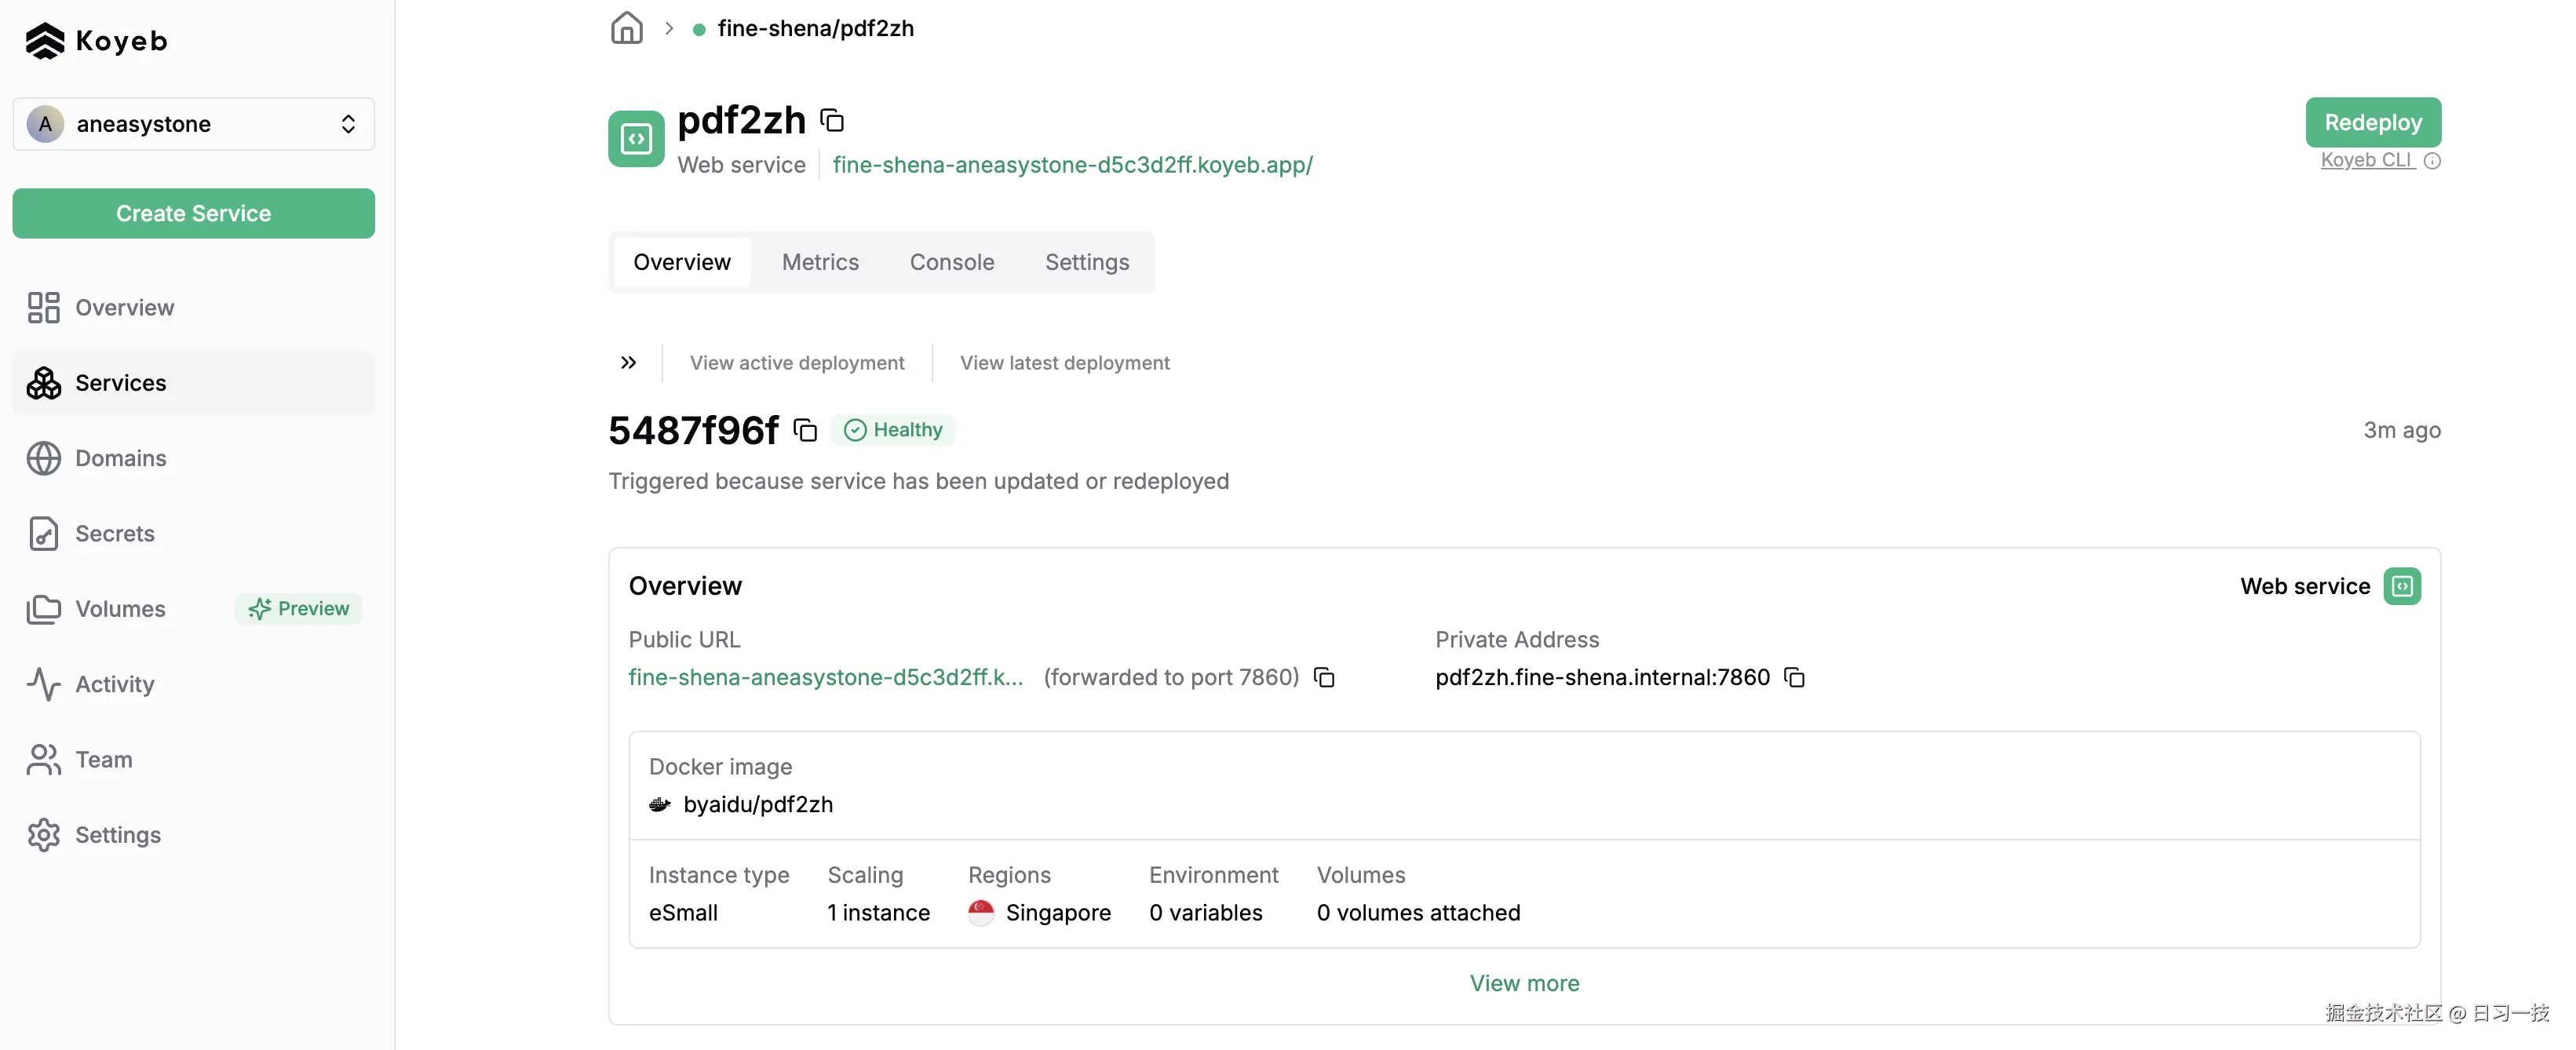Open Services in the sidebar
This screenshot has height=1050, width=2576.
pos(193,383)
